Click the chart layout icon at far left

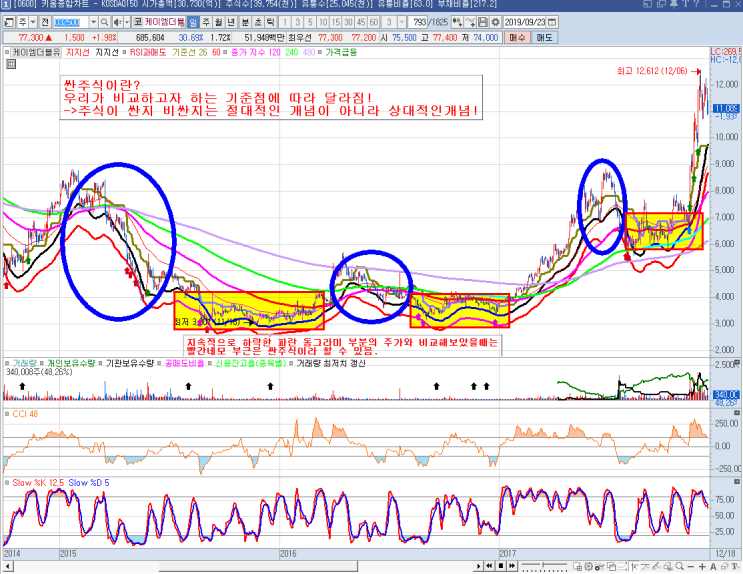click(9, 22)
